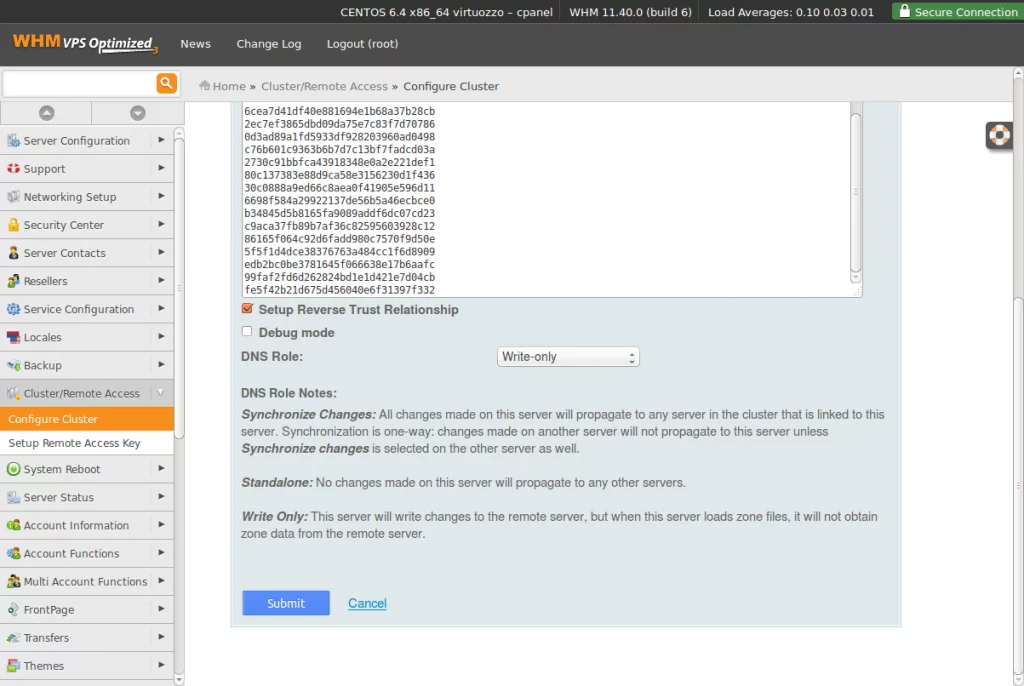Image resolution: width=1024 pixels, height=686 pixels.
Task: Uncheck Setup Reverse Trust Relationship checkbox
Action: pos(247,308)
